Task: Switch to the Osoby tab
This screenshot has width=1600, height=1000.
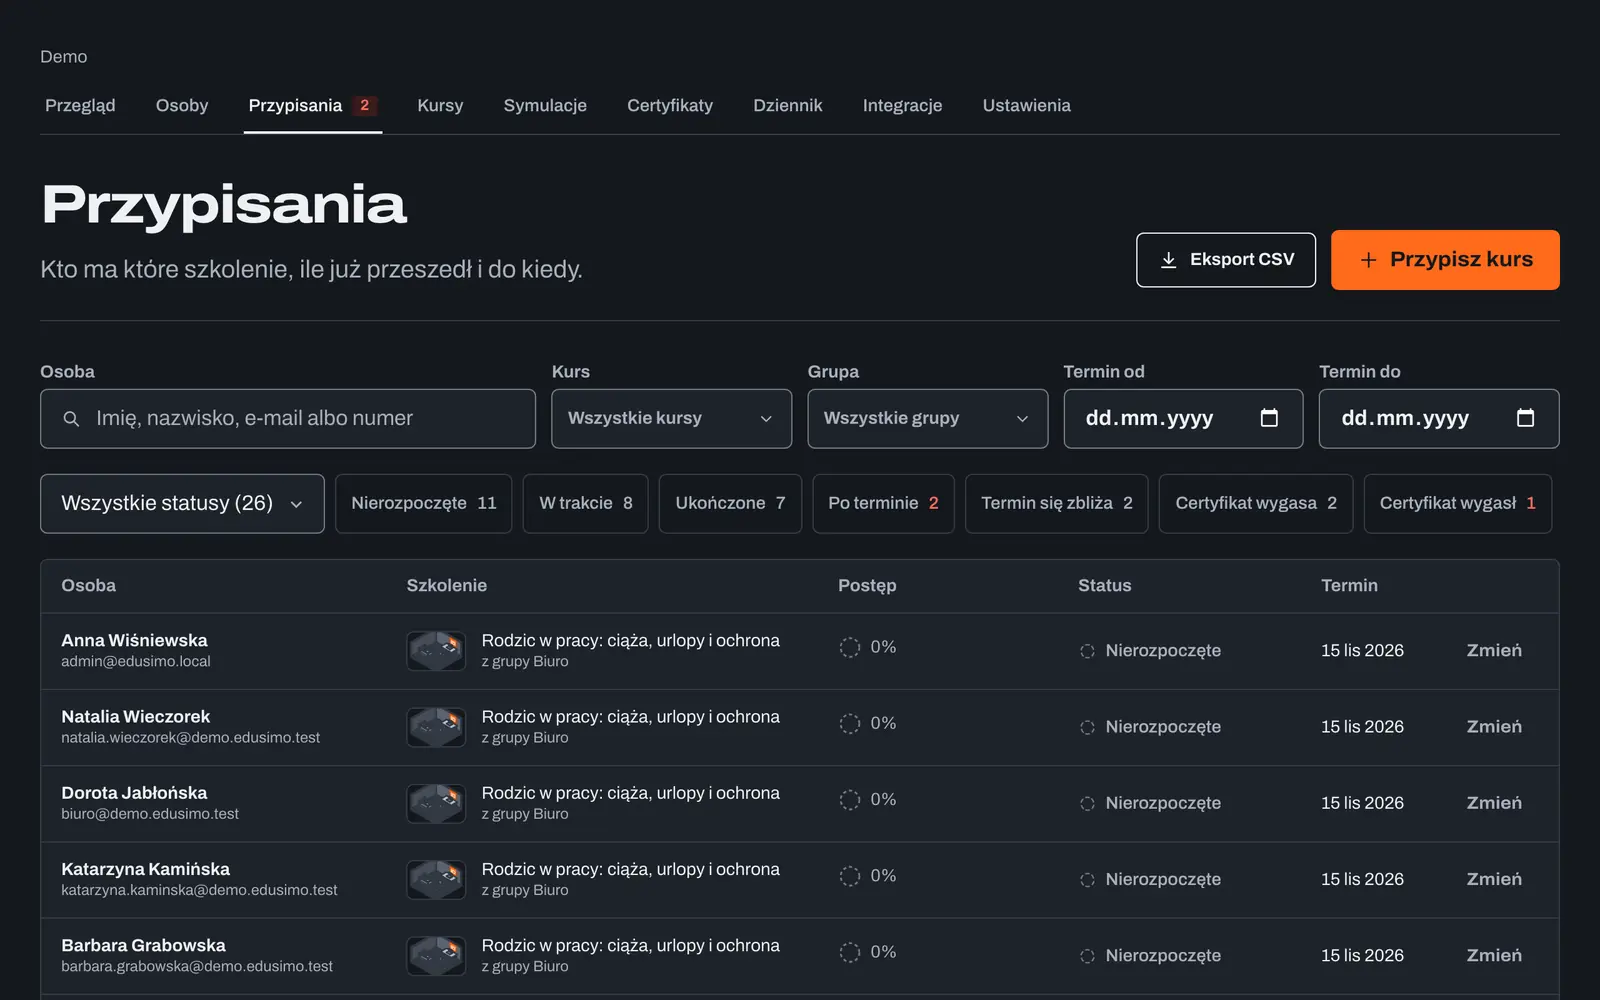Action: (x=182, y=105)
